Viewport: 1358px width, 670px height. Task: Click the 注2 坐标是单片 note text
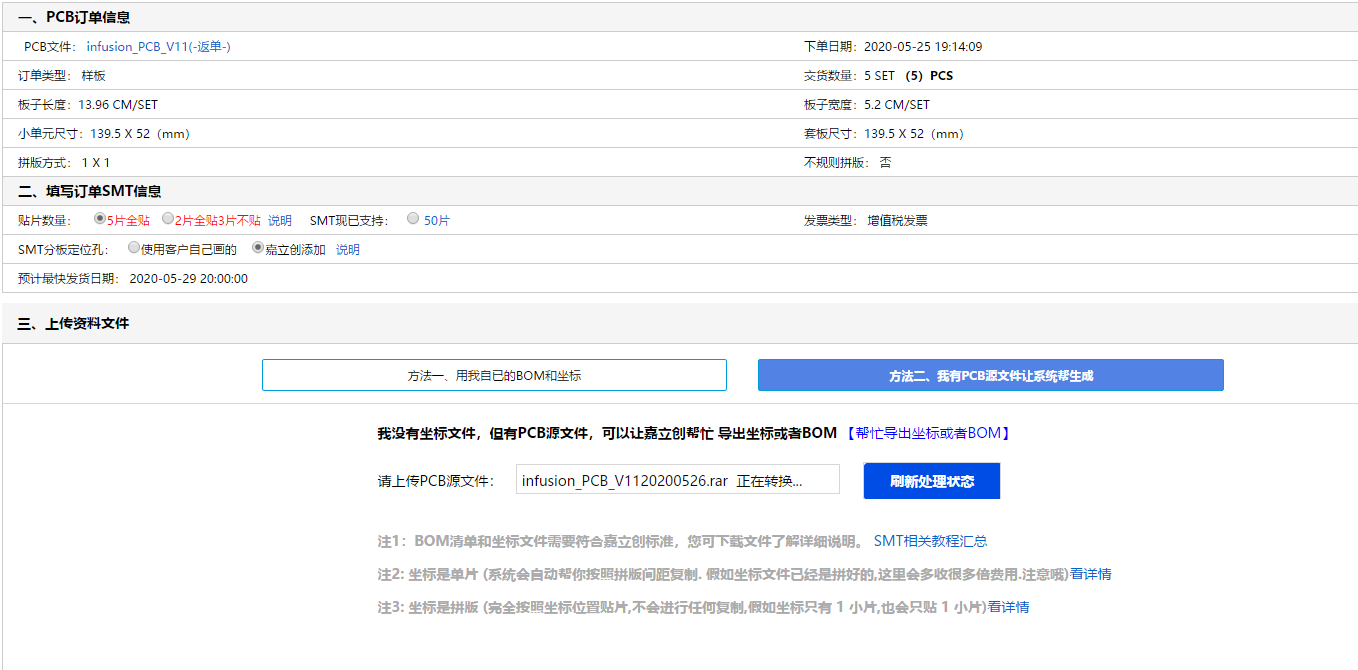tap(723, 574)
